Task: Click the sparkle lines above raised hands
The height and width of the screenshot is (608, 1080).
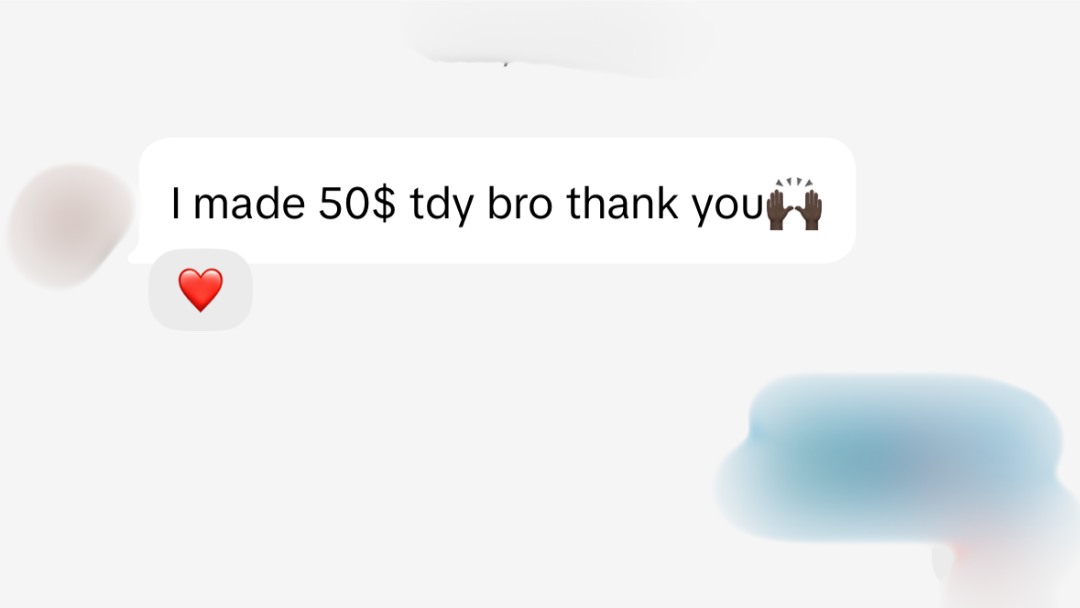Action: pyautogui.click(x=795, y=182)
